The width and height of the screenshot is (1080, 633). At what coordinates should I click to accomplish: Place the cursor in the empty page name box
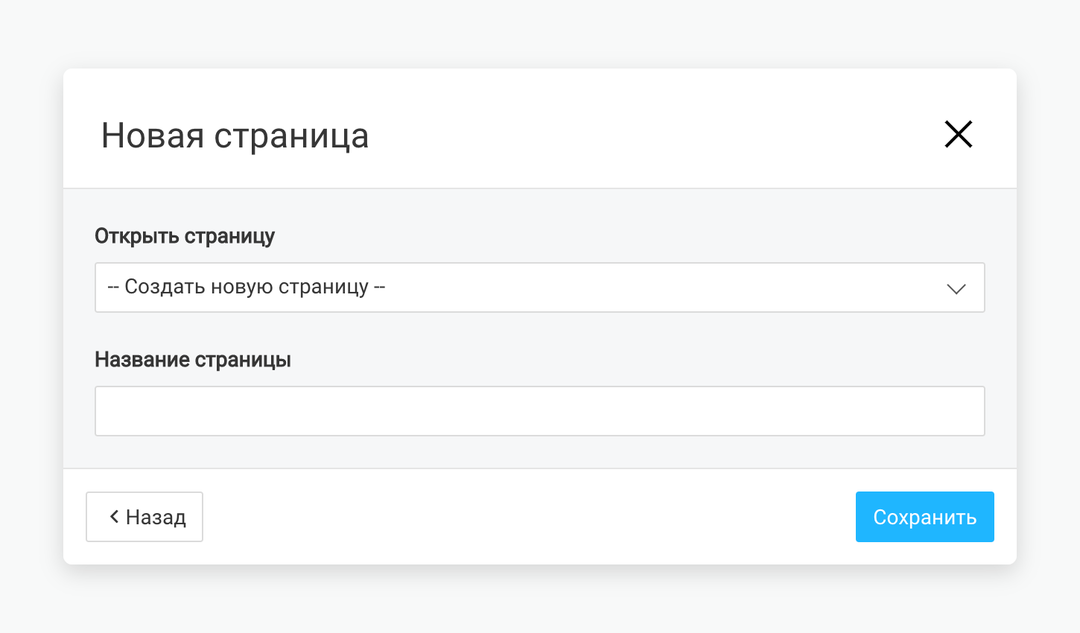pyautogui.click(x=539, y=411)
